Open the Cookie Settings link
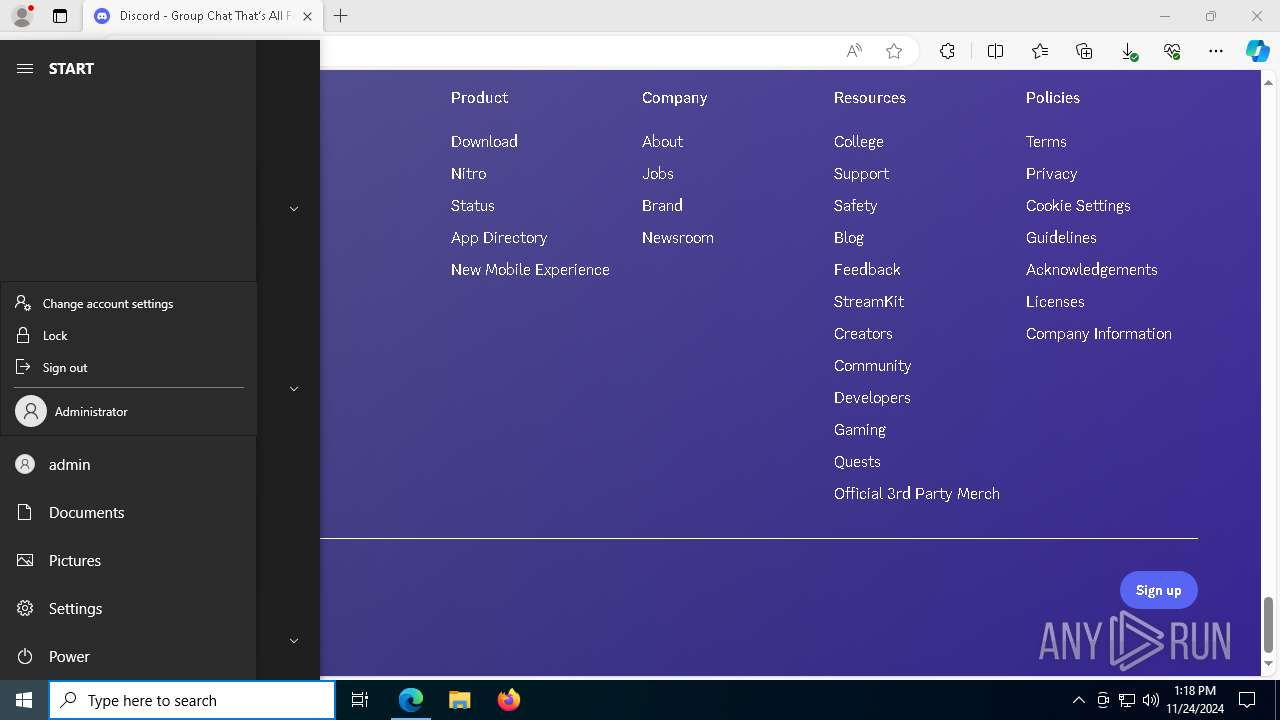Screen dimensions: 1280x720 click(x=1078, y=205)
